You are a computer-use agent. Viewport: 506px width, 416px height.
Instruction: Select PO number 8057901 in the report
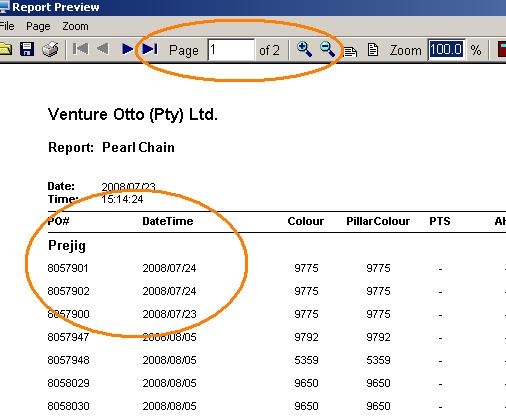tap(68, 268)
